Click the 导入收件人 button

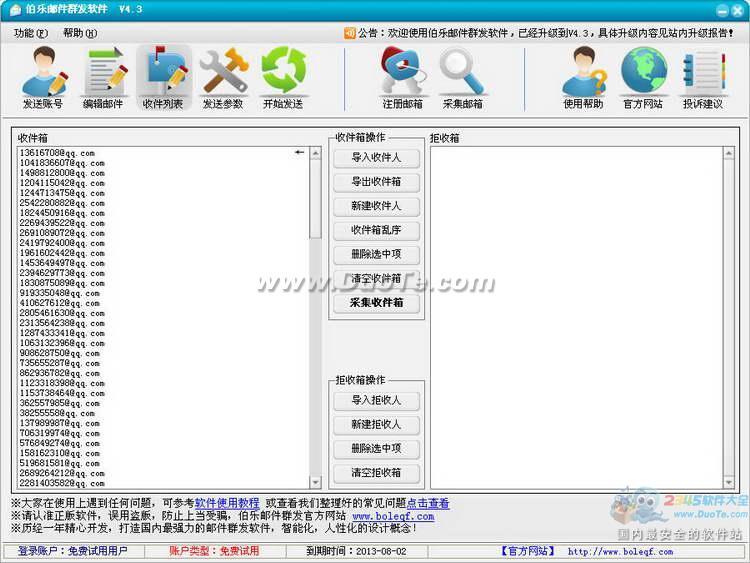[x=376, y=158]
